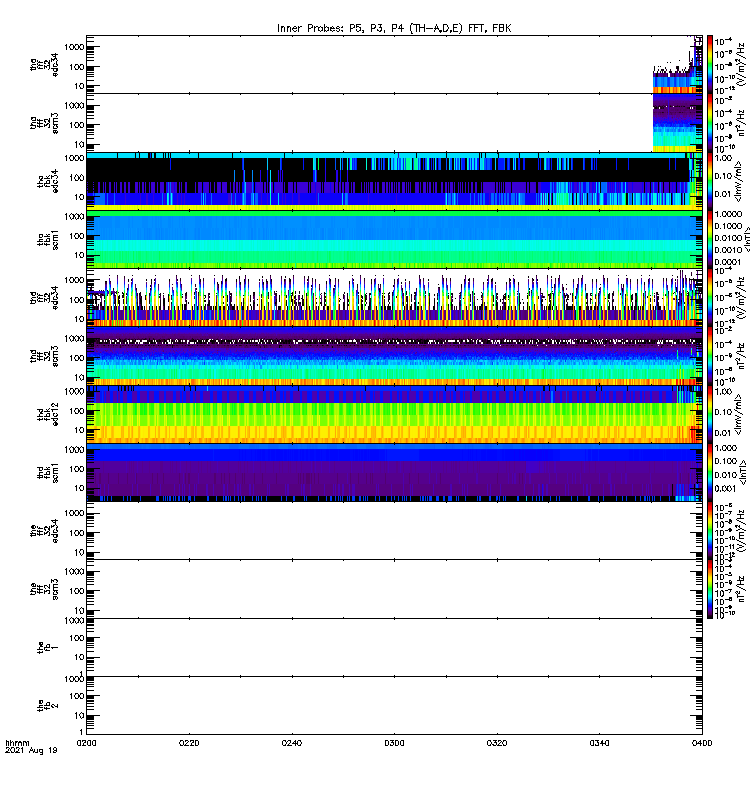Select the the fff 32 scm3 panel label
The width and height of the screenshot is (750, 800).
[x=44, y=589]
